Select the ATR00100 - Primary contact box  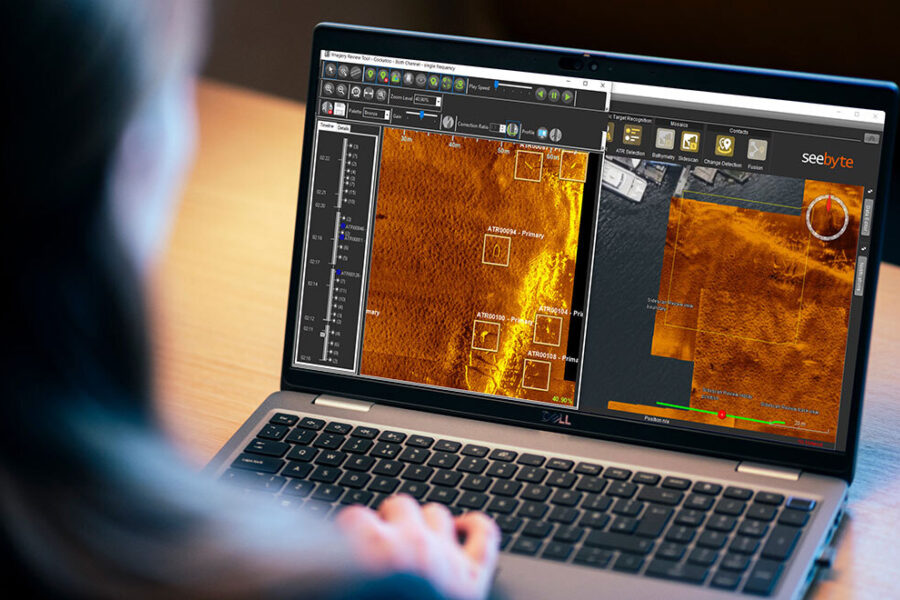(x=486, y=336)
